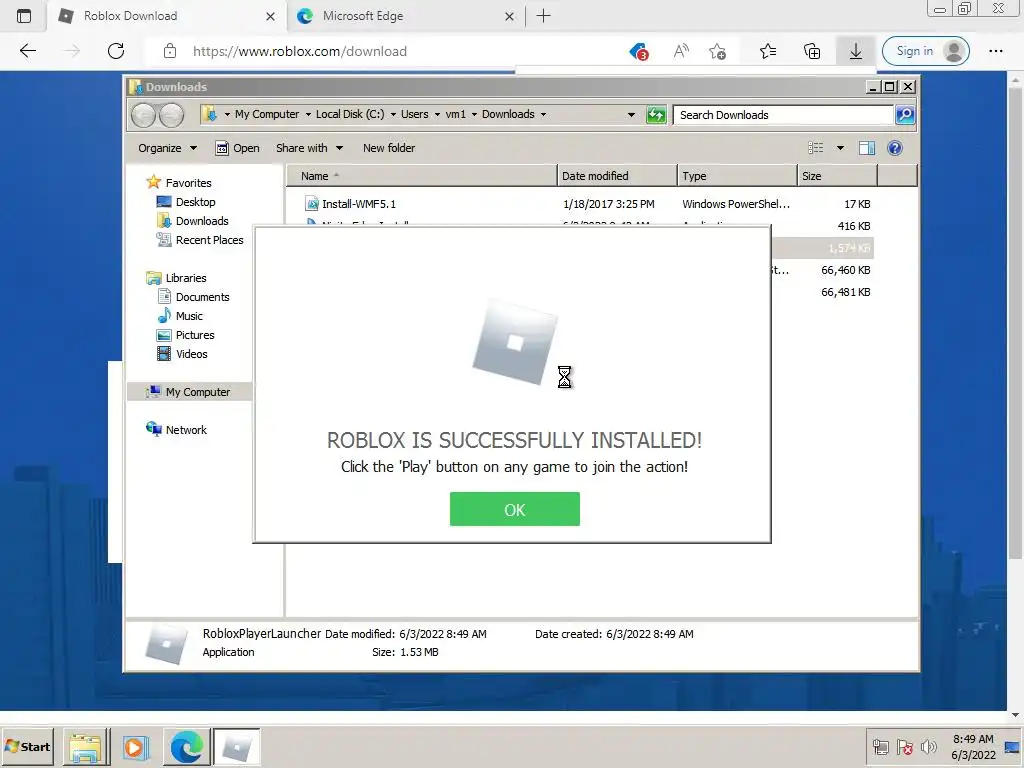Screen dimensions: 1024x768
Task: Expand the Local Disk (C:) breadcrumb arrow
Action: click(x=393, y=114)
